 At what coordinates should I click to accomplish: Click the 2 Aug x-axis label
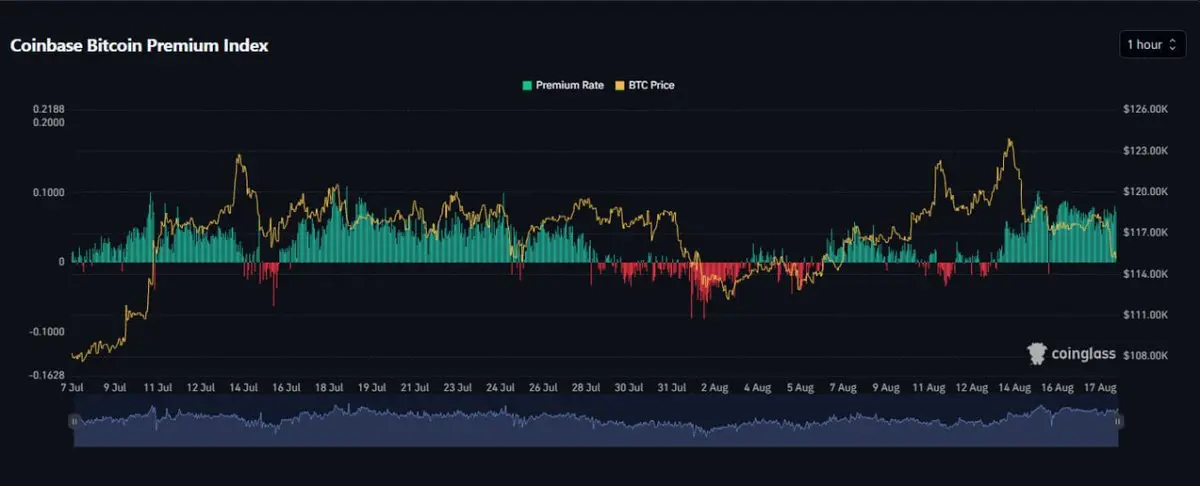tap(715, 386)
